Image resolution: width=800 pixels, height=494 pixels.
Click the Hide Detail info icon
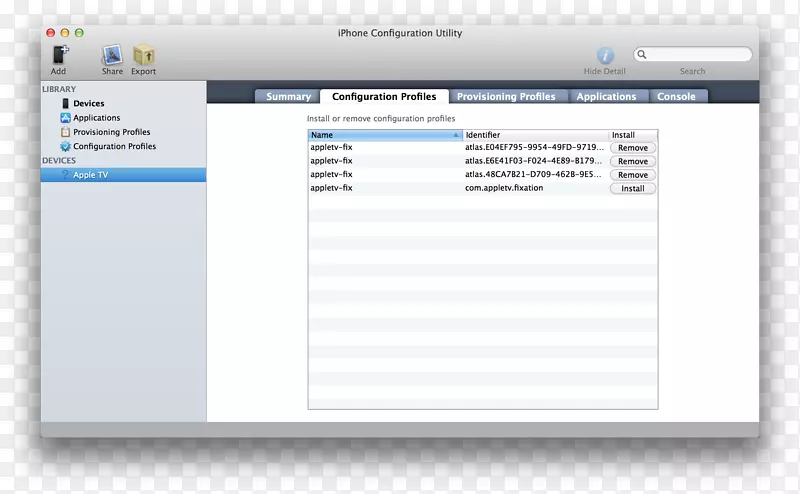coord(605,56)
